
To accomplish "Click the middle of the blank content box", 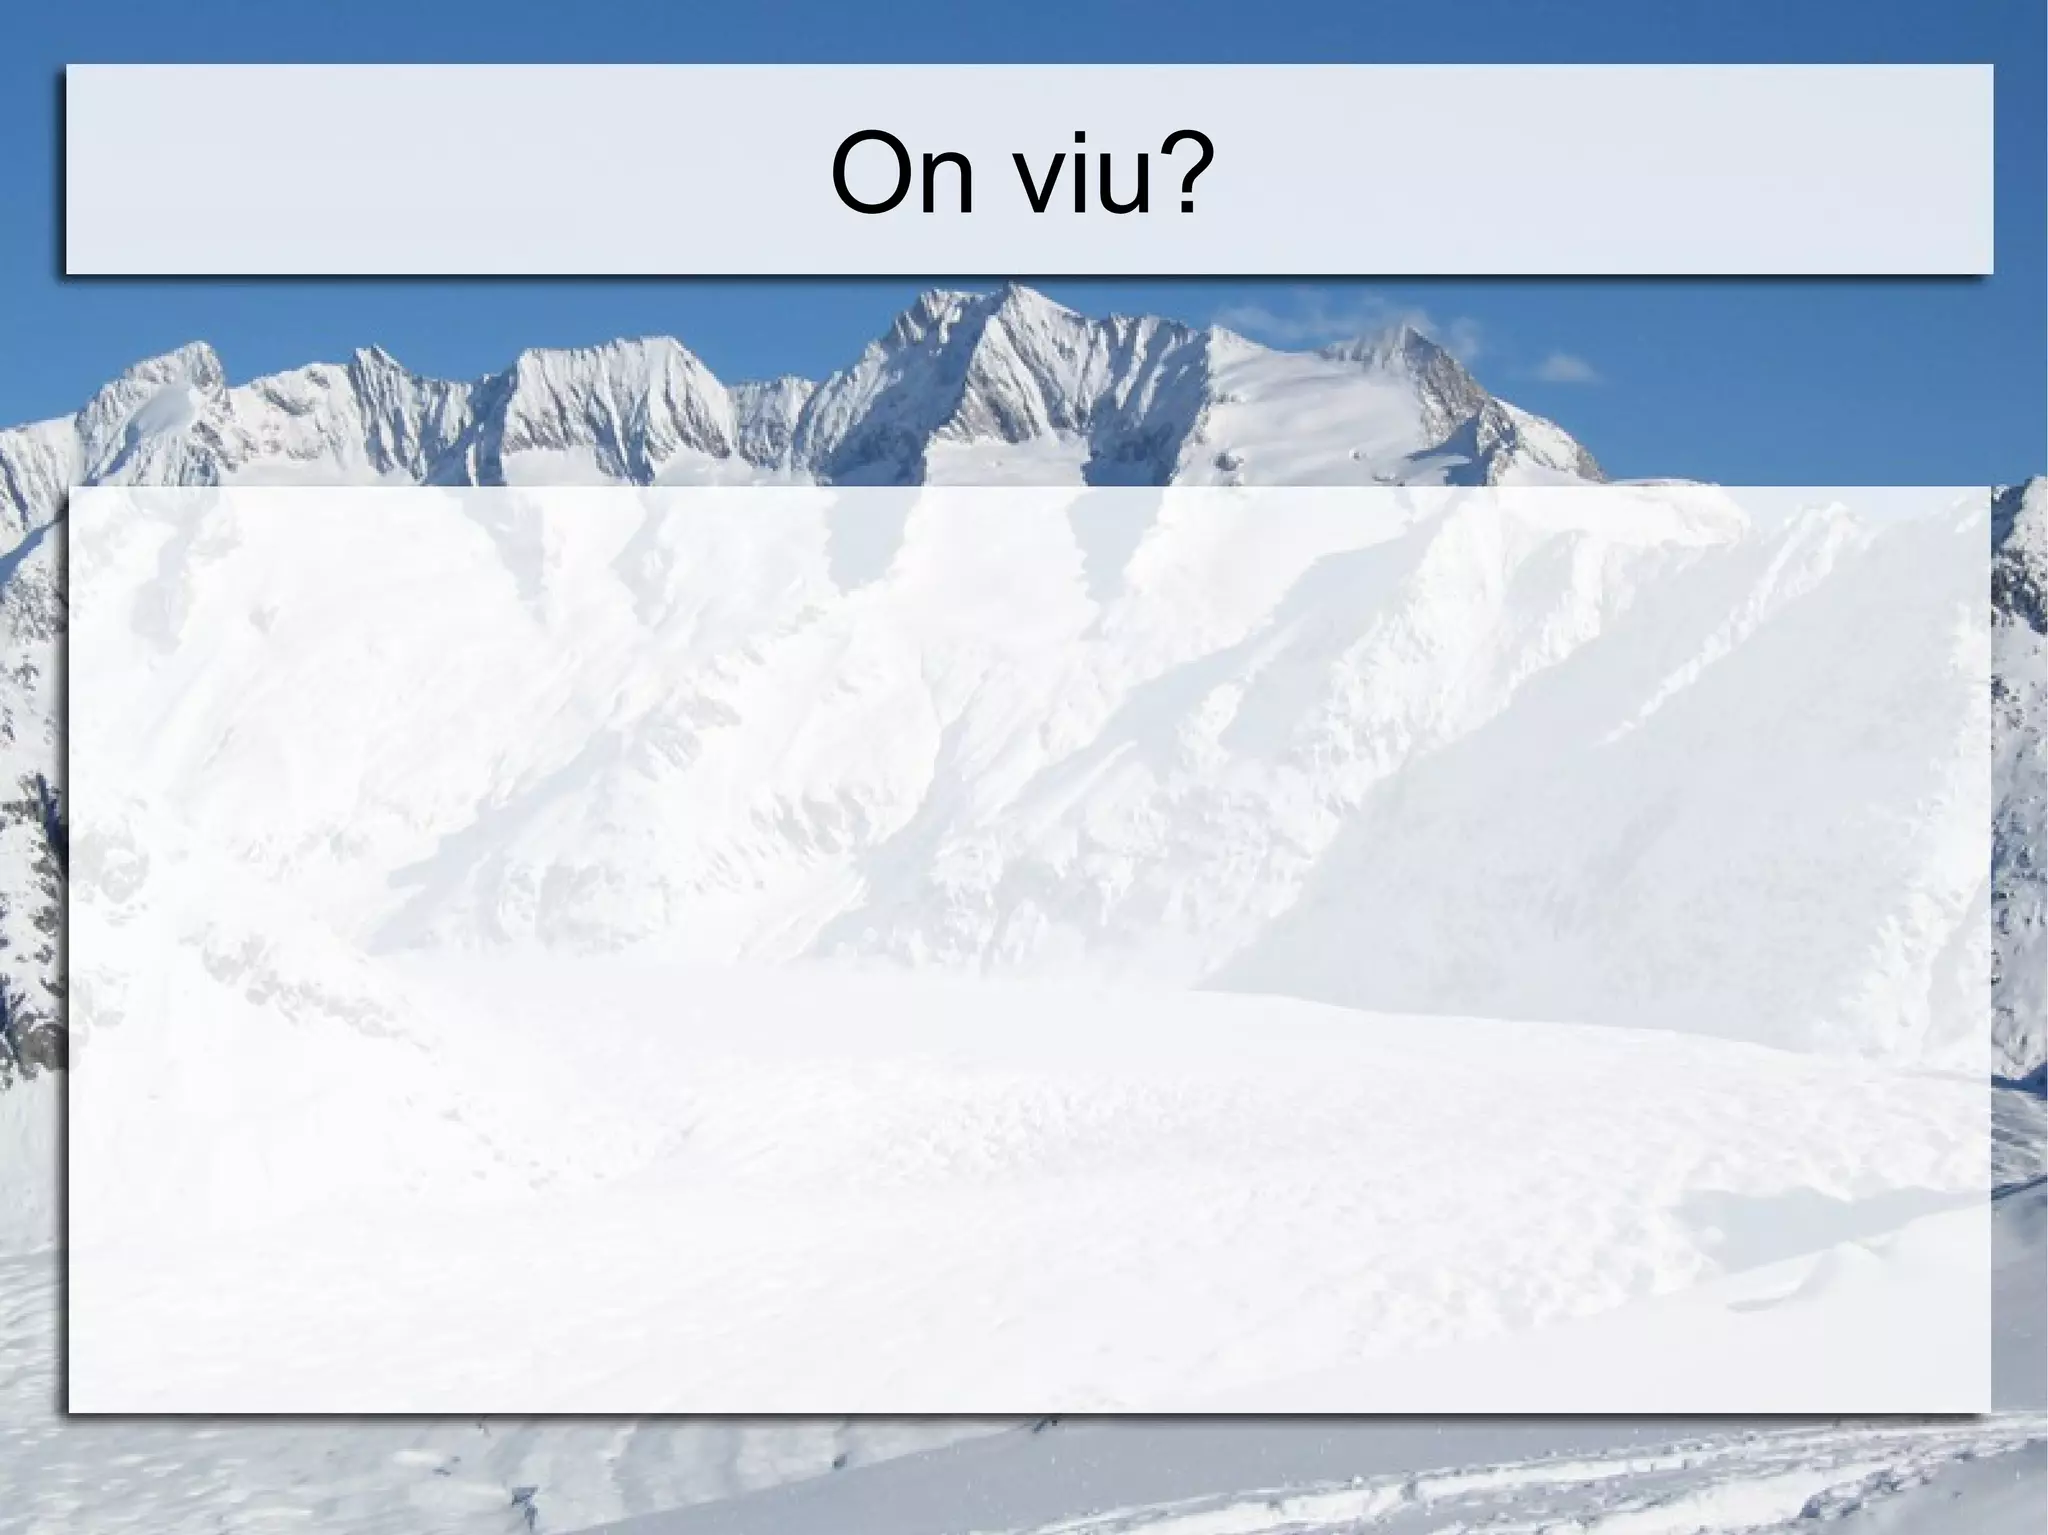I will 1029,949.
